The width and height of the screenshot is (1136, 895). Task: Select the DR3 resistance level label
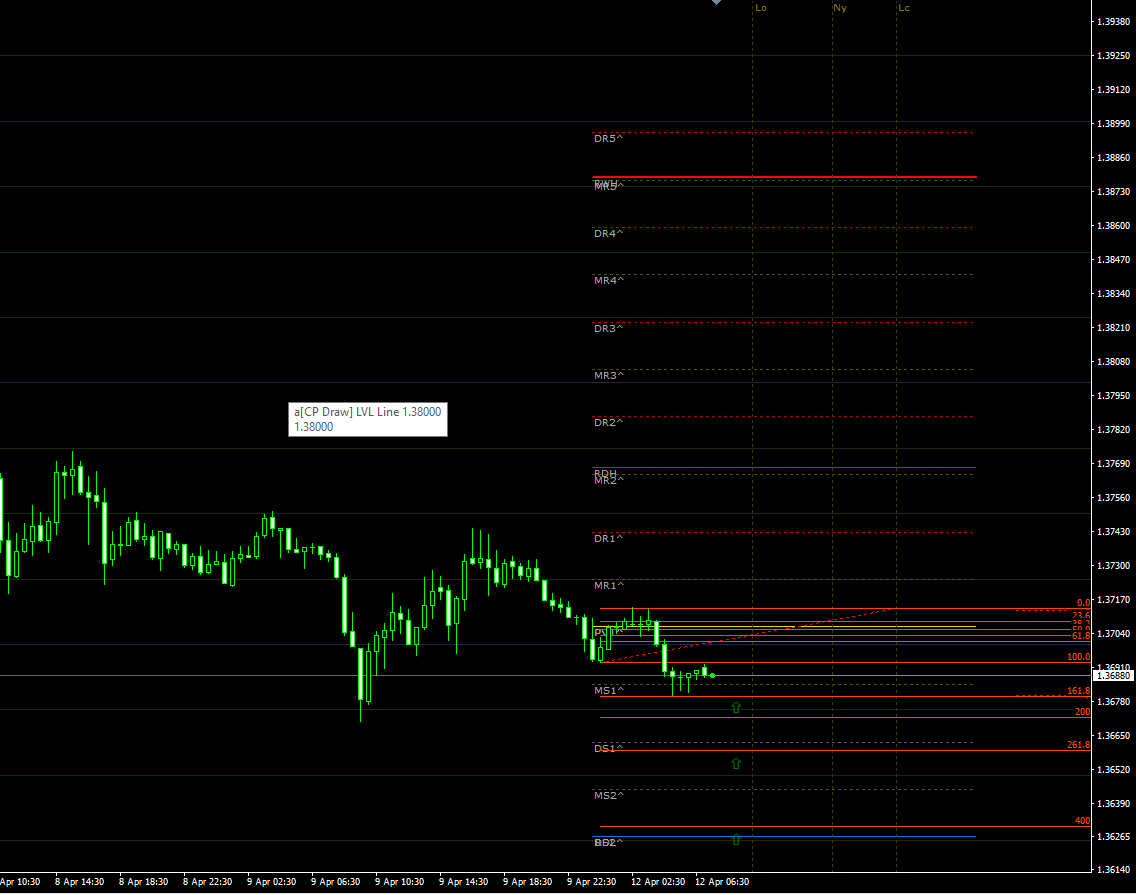(x=608, y=328)
